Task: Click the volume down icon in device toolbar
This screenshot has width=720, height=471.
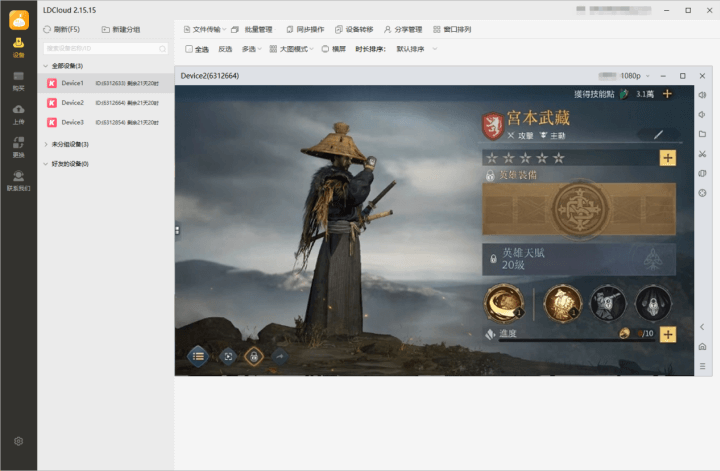Action: (702, 115)
